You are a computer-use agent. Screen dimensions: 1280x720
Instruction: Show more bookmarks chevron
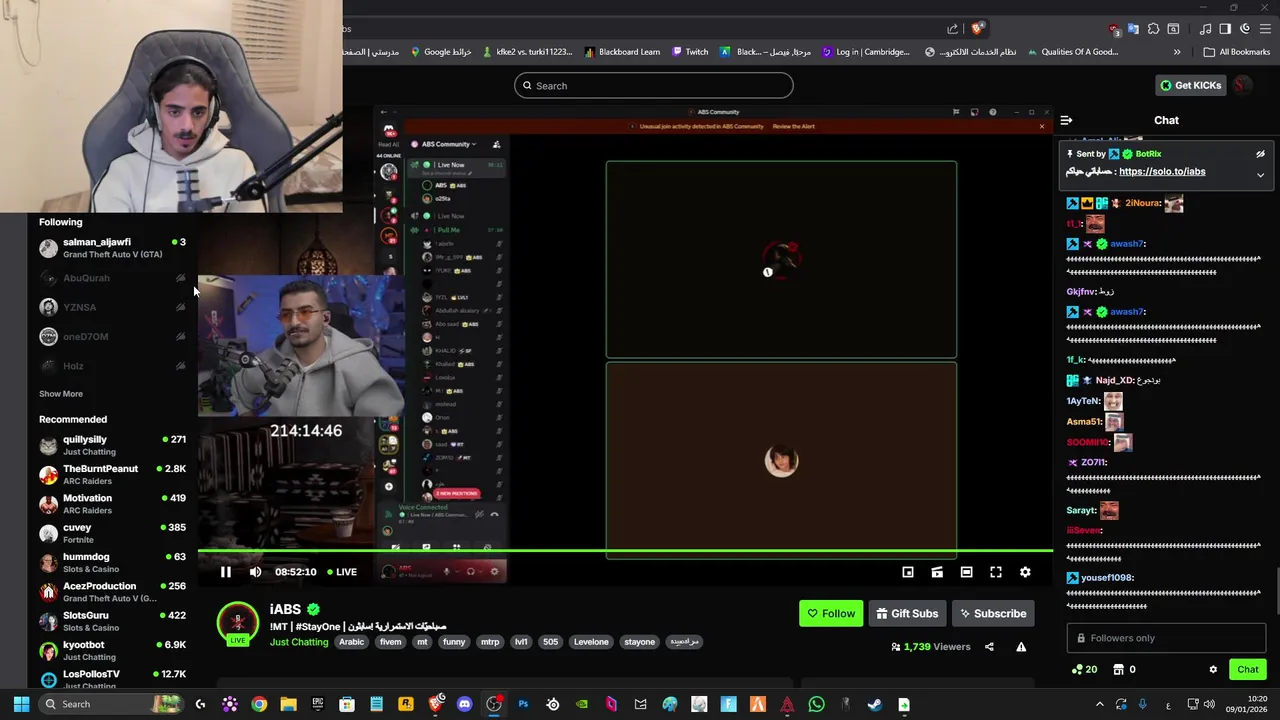[1177, 52]
